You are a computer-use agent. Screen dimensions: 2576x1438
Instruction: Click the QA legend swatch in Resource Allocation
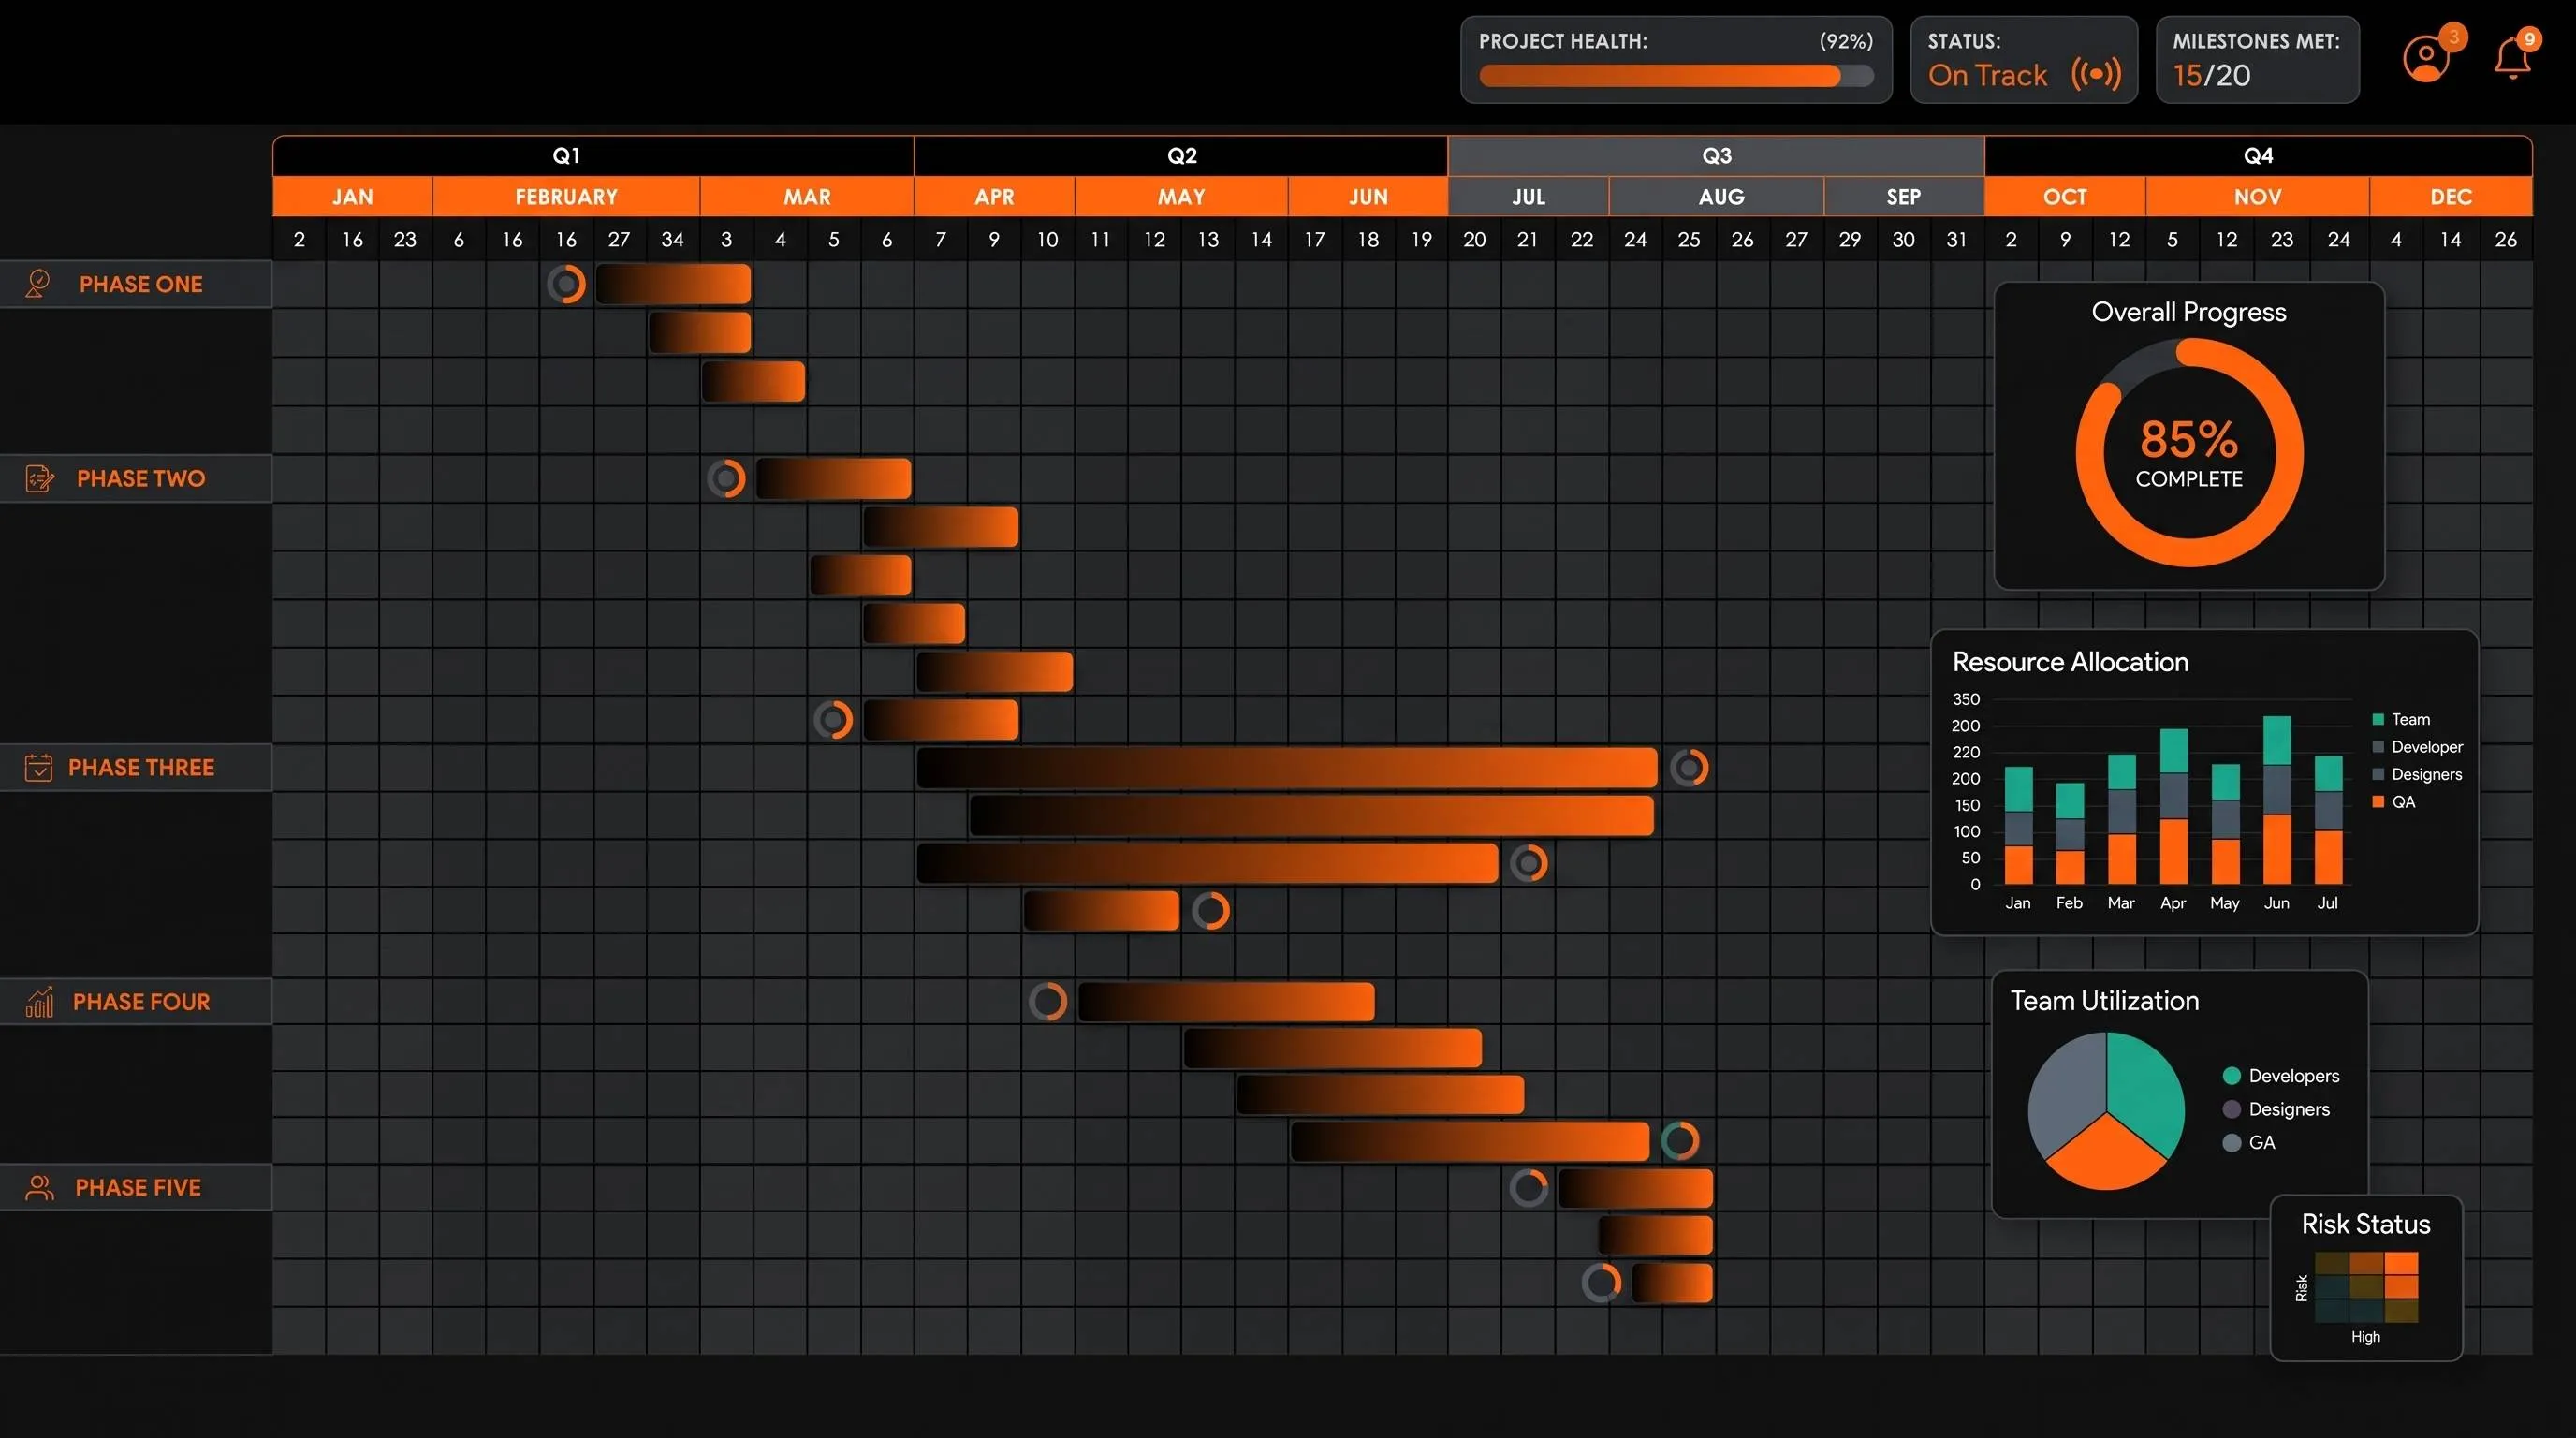(2378, 802)
